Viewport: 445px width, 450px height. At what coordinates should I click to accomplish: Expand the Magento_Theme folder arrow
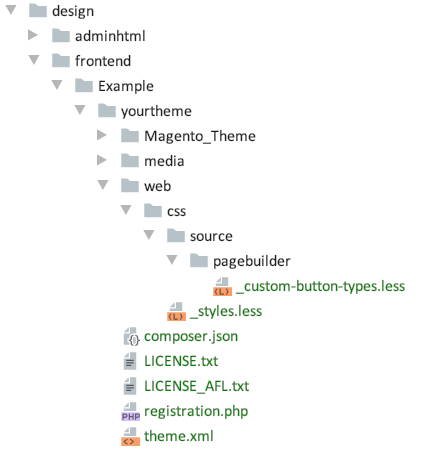pos(102,135)
